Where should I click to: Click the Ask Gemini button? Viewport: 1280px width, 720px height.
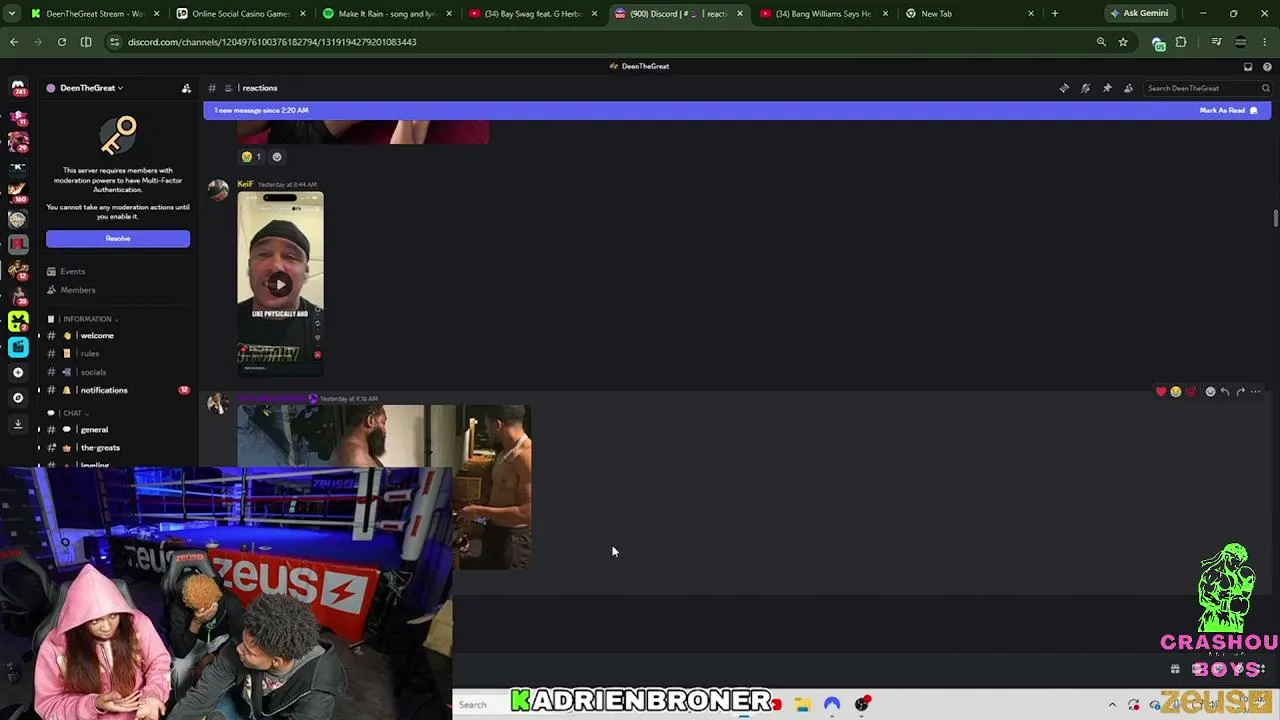(1139, 14)
